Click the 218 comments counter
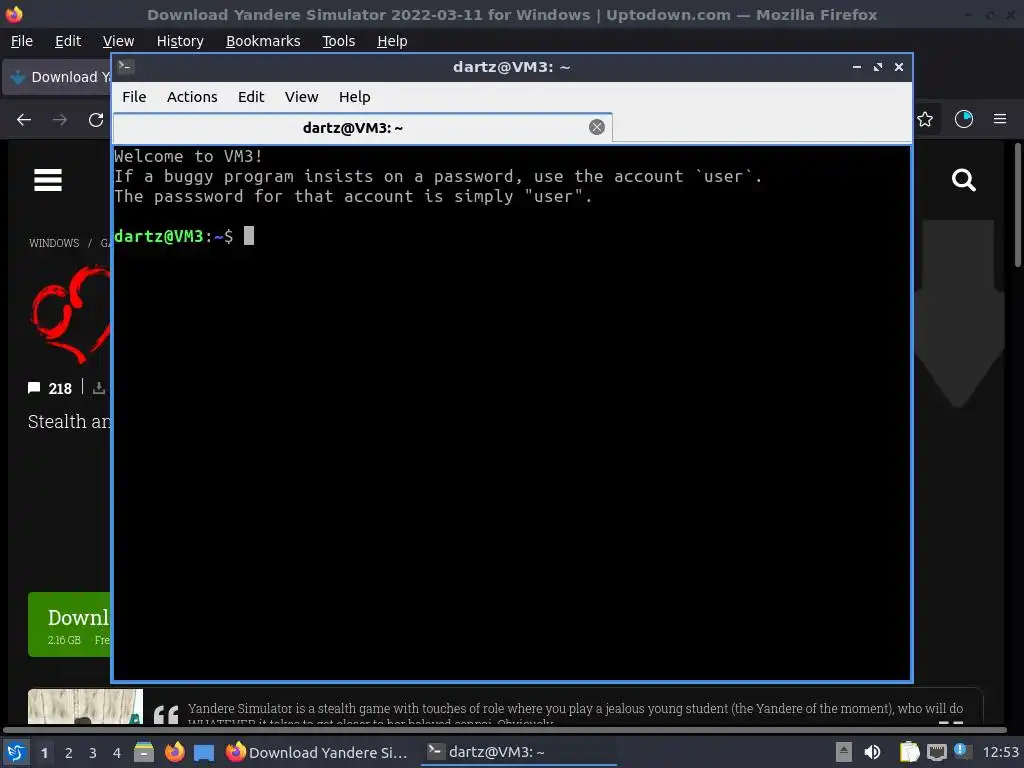 coord(50,389)
